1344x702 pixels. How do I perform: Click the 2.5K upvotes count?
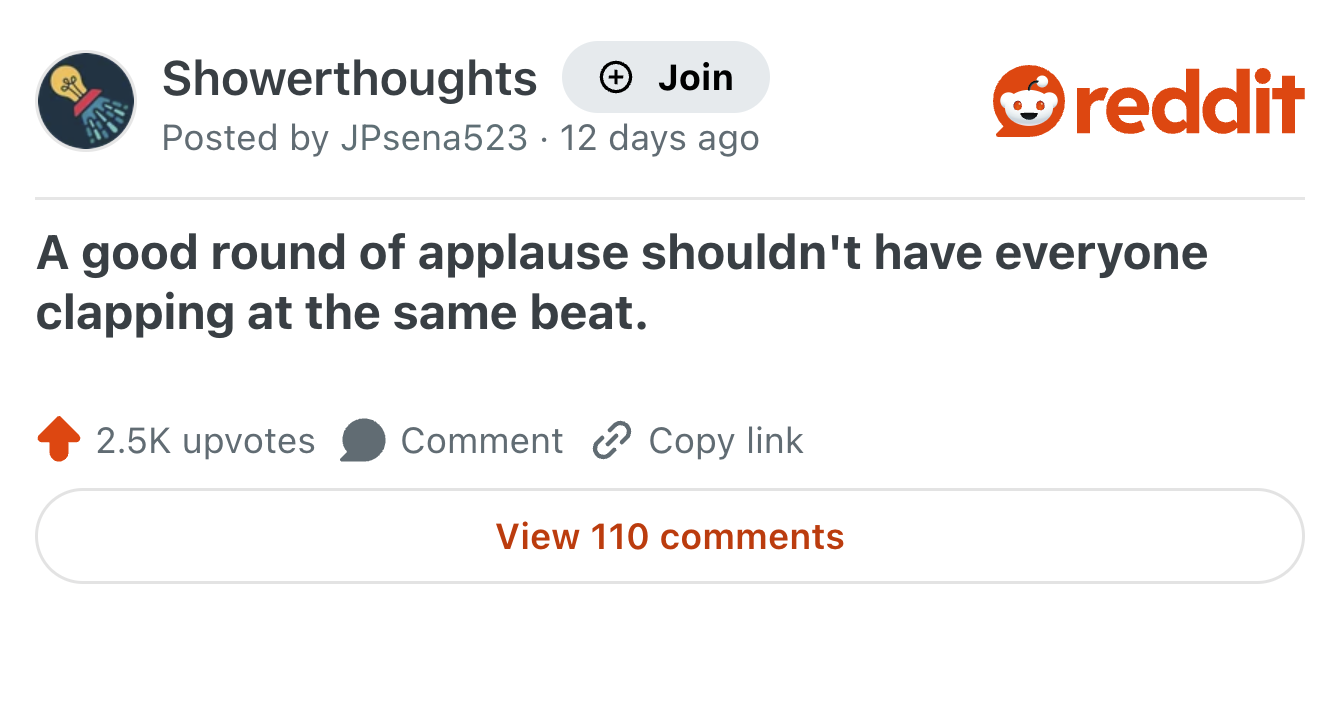[x=204, y=440]
